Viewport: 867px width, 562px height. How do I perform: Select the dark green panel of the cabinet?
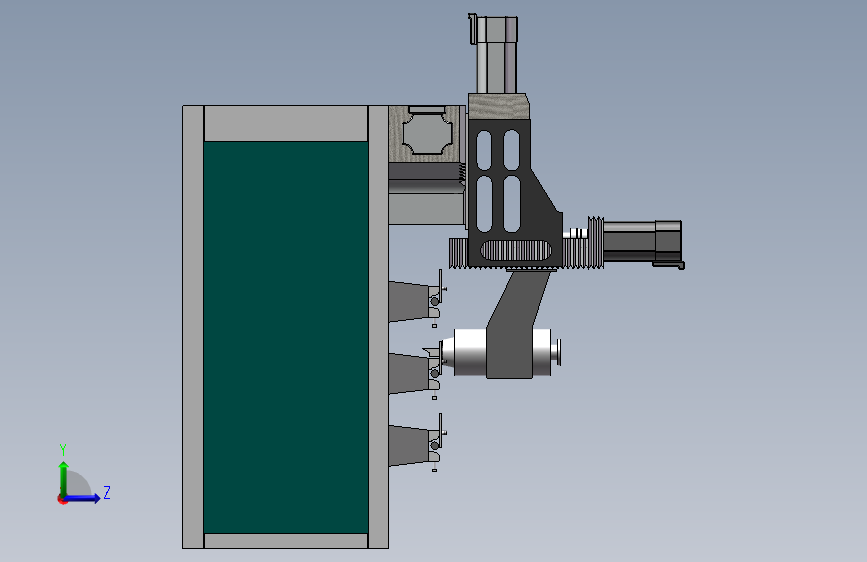click(x=286, y=337)
